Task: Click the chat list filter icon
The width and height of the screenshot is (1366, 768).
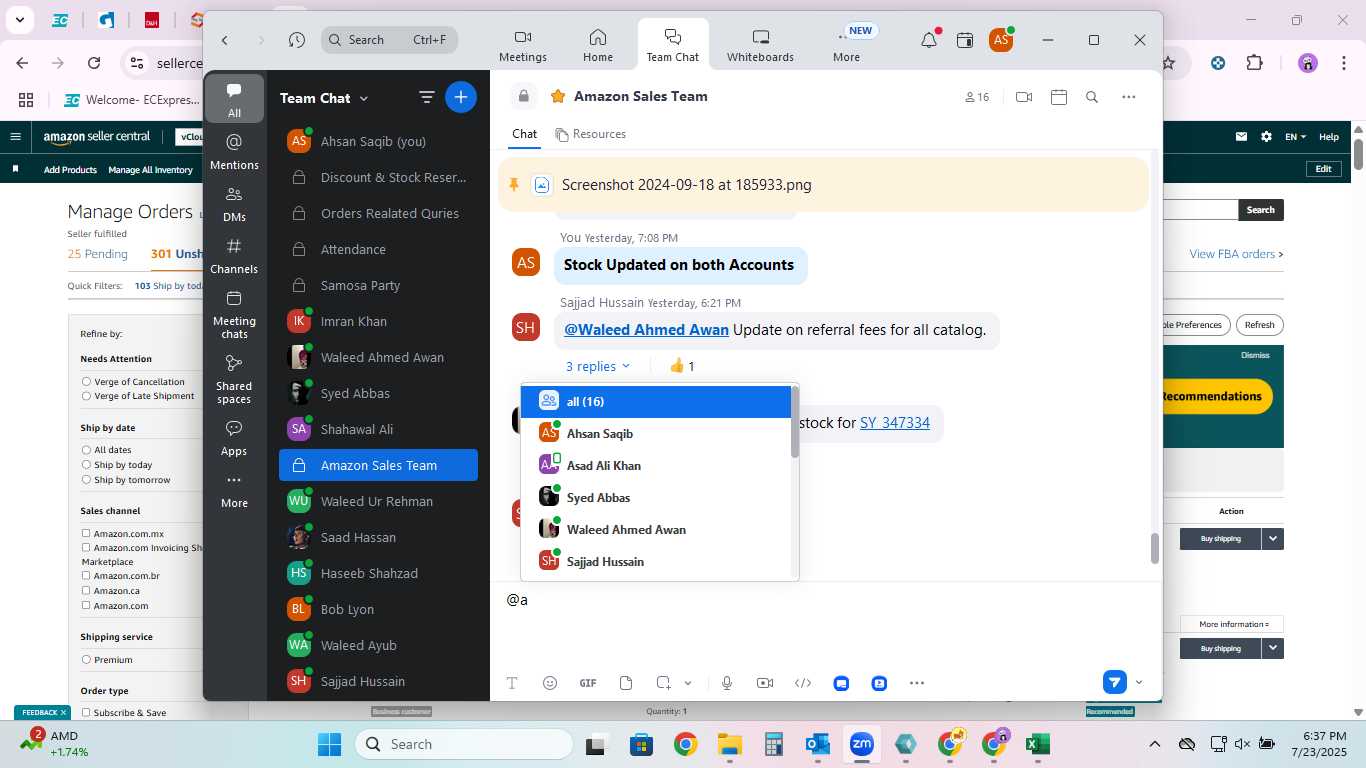Action: (x=427, y=97)
